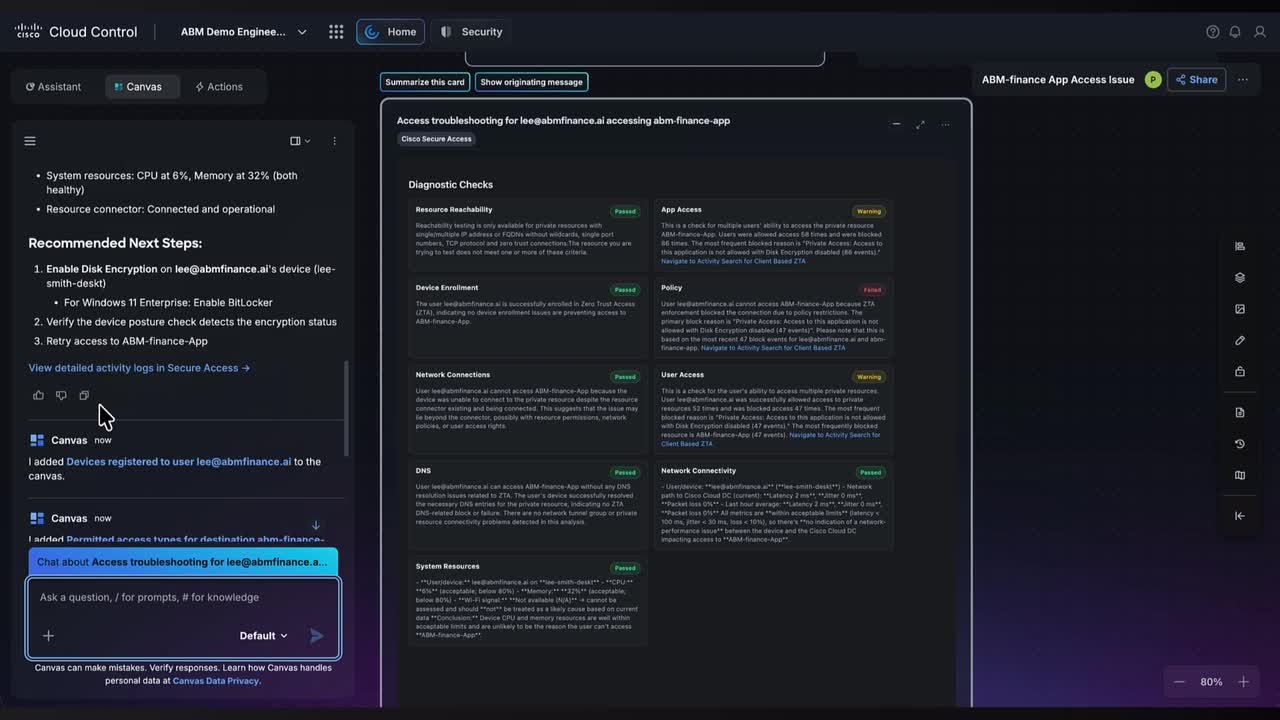Screen dimensions: 1280x720
Task: Copy the assistant response
Action: point(84,395)
